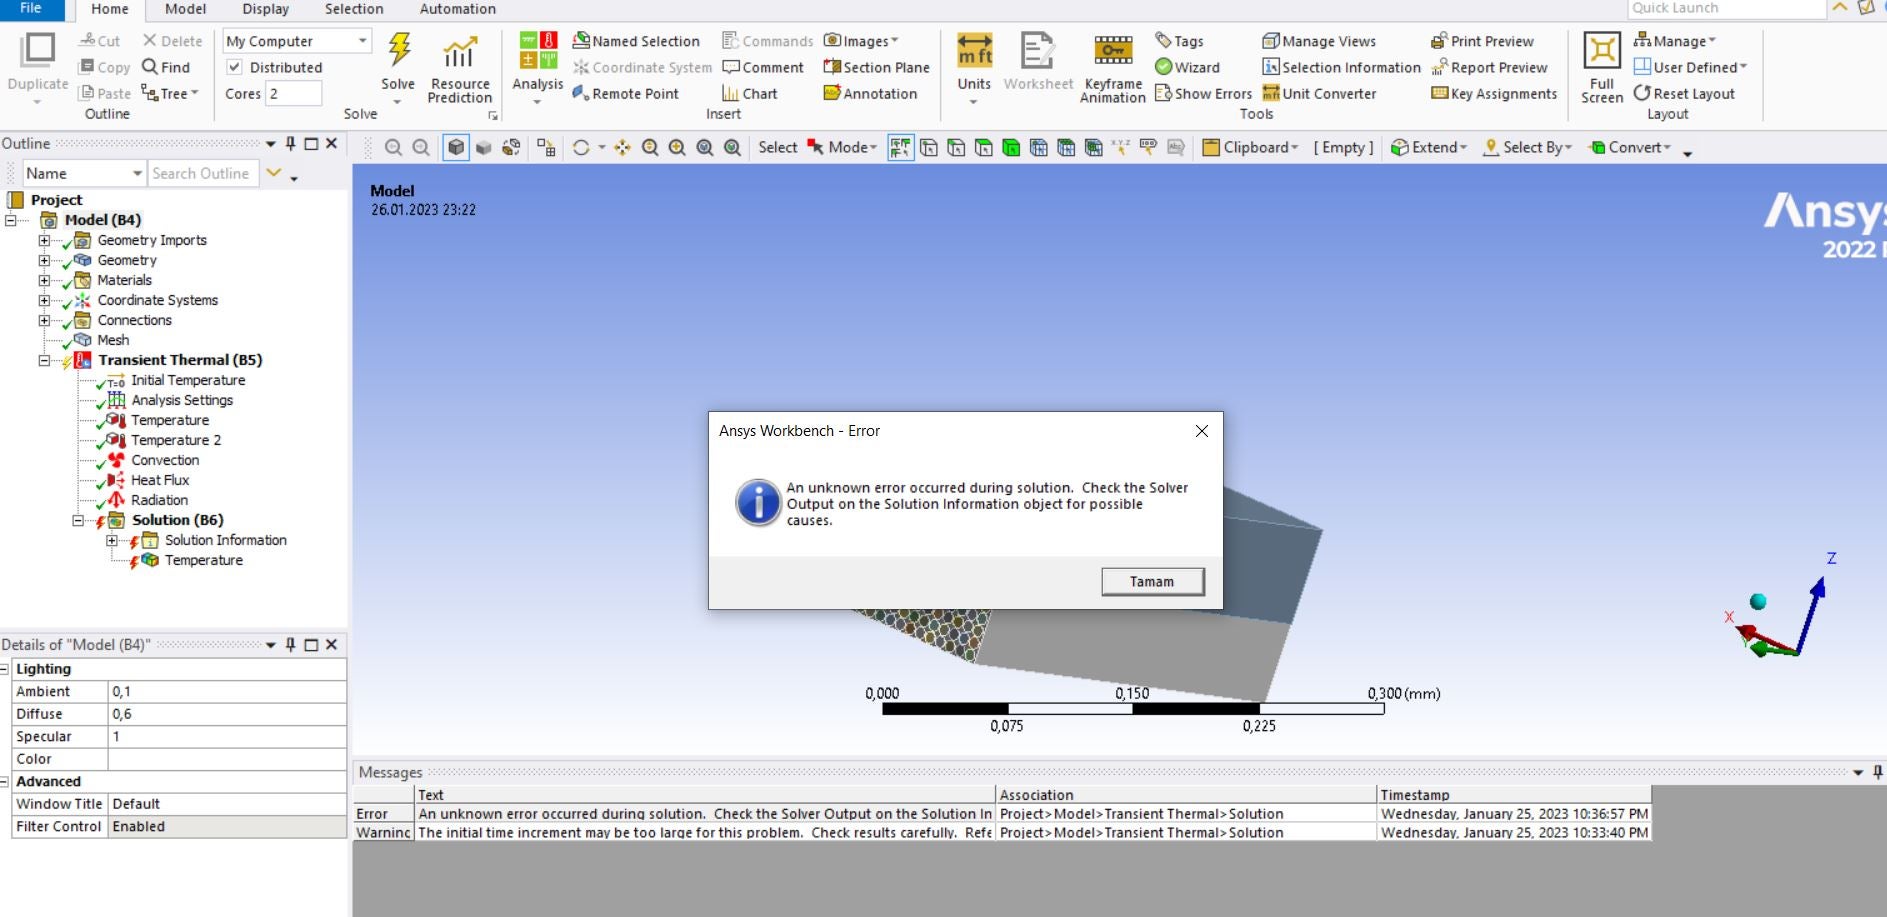Viewport: 1887px width, 917px height.
Task: Select the Temperature 2 tree item
Action: coord(176,440)
